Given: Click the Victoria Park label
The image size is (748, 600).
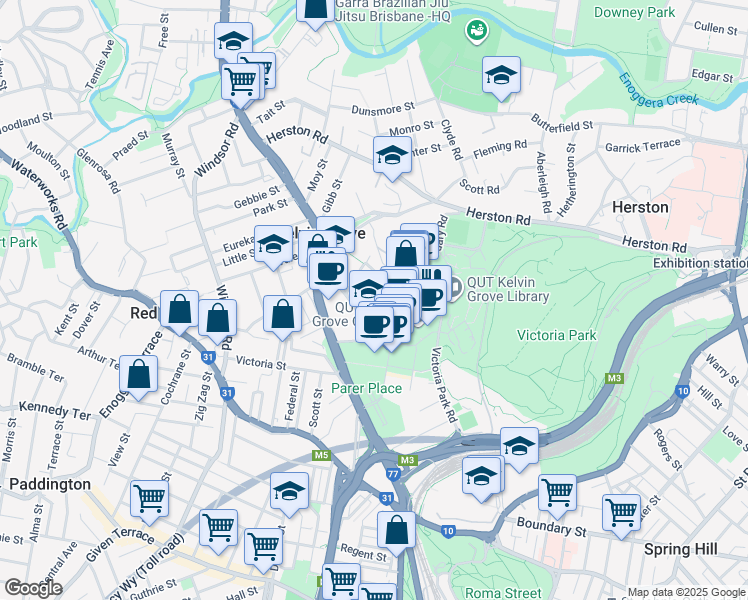Looking at the screenshot, I should 557,335.
